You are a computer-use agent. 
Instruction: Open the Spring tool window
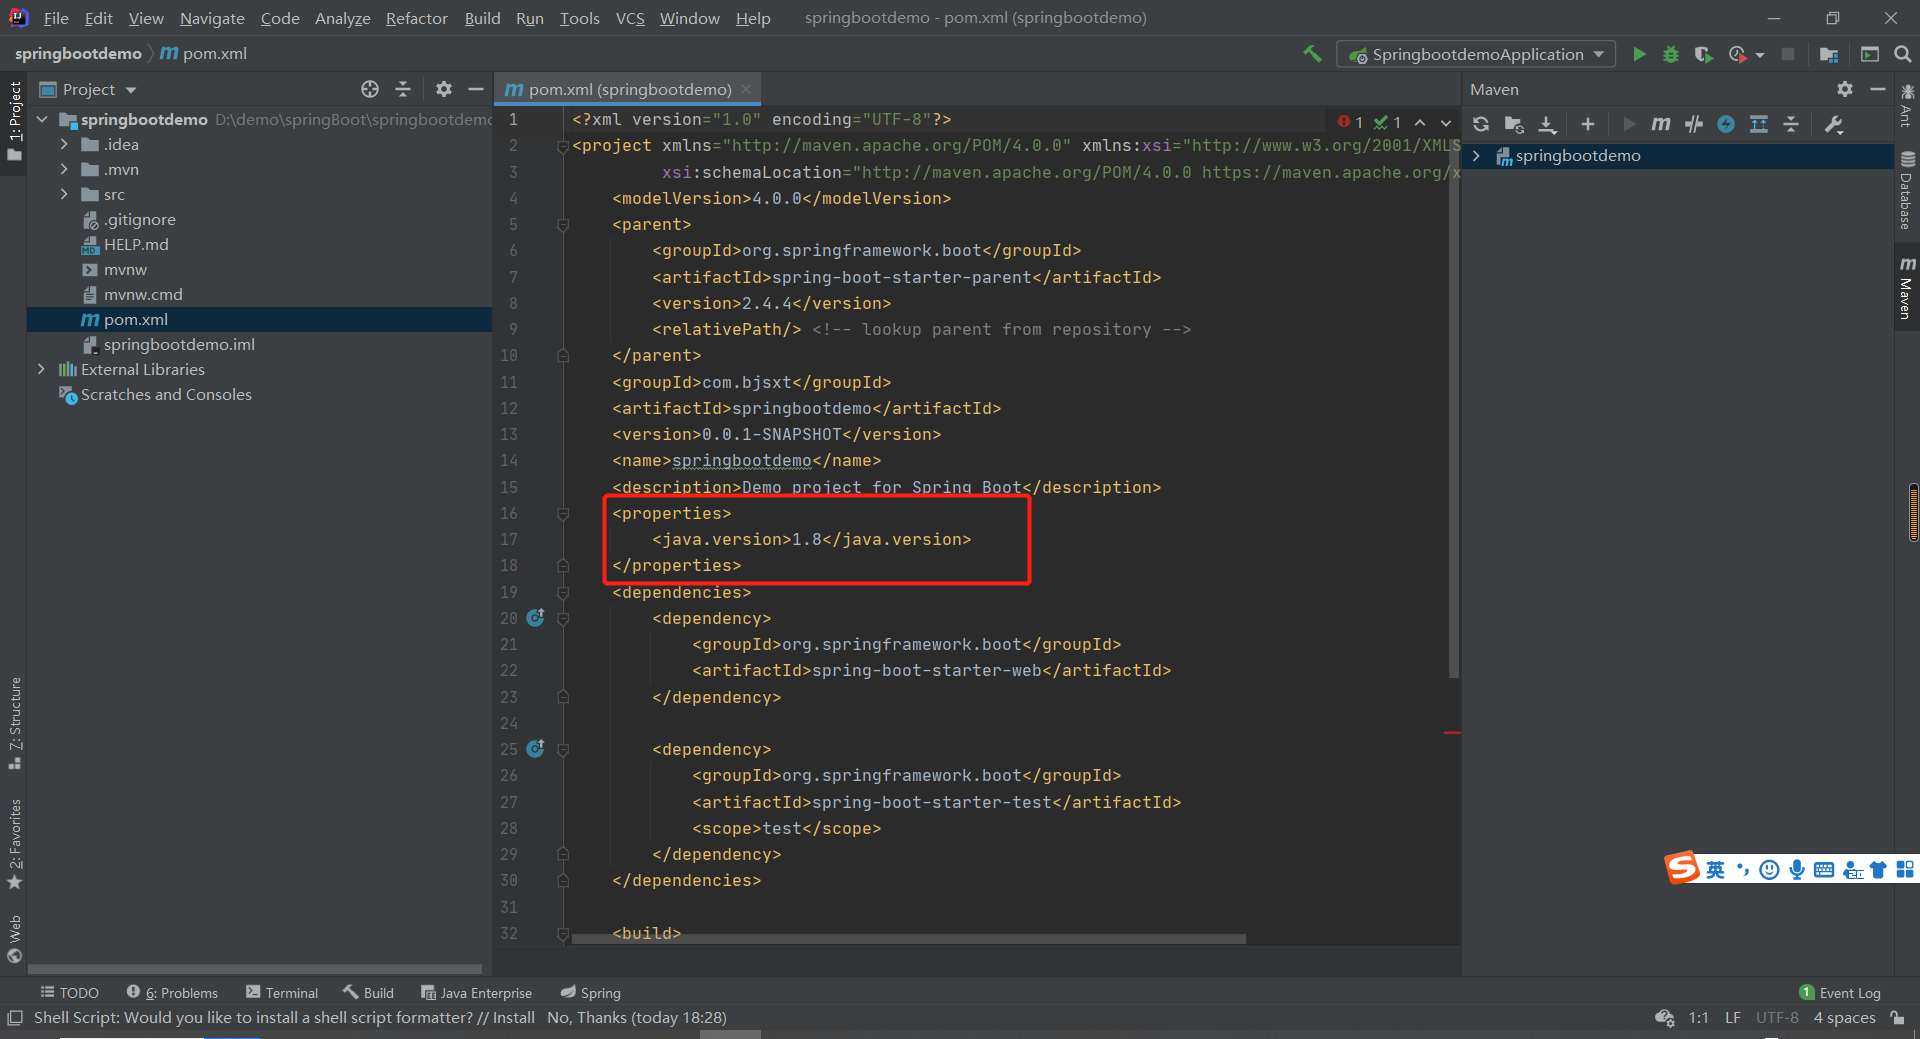coord(590,993)
